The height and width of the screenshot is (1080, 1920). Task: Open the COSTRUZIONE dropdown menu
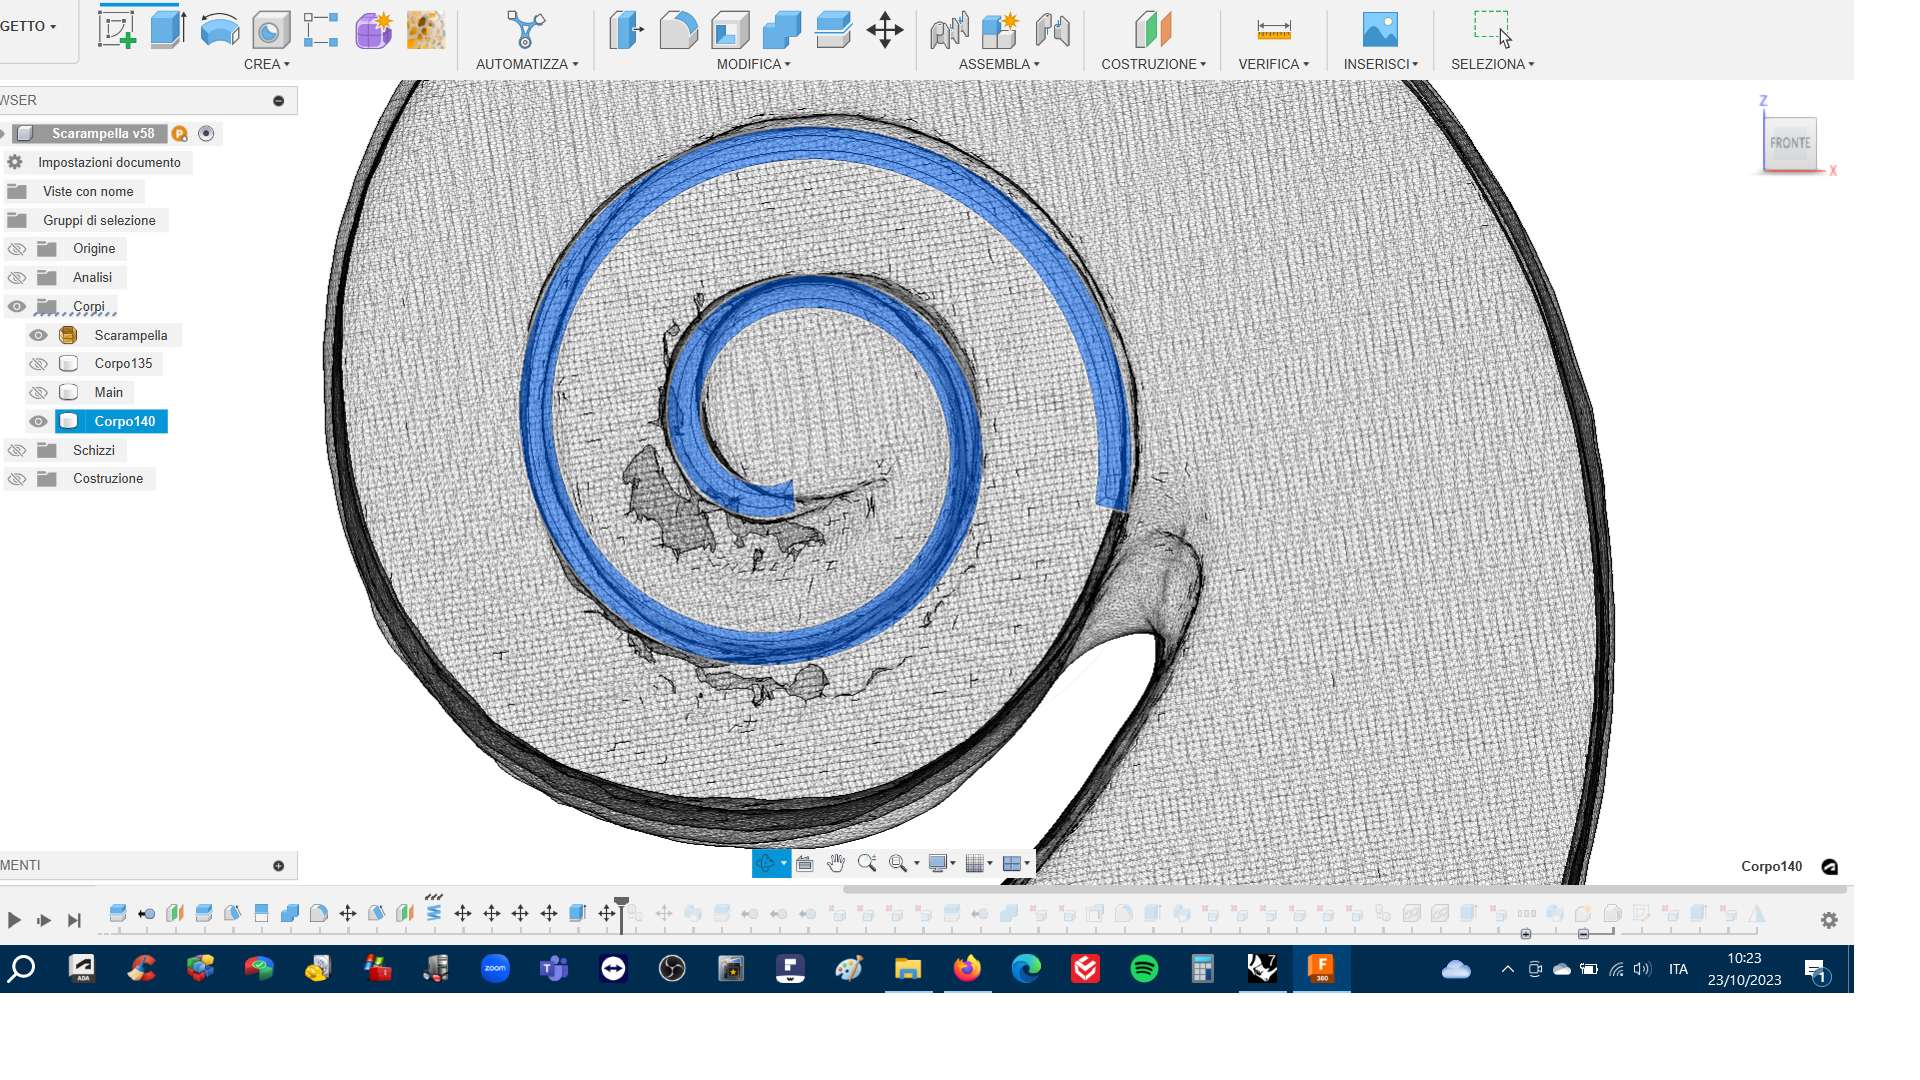click(1153, 64)
